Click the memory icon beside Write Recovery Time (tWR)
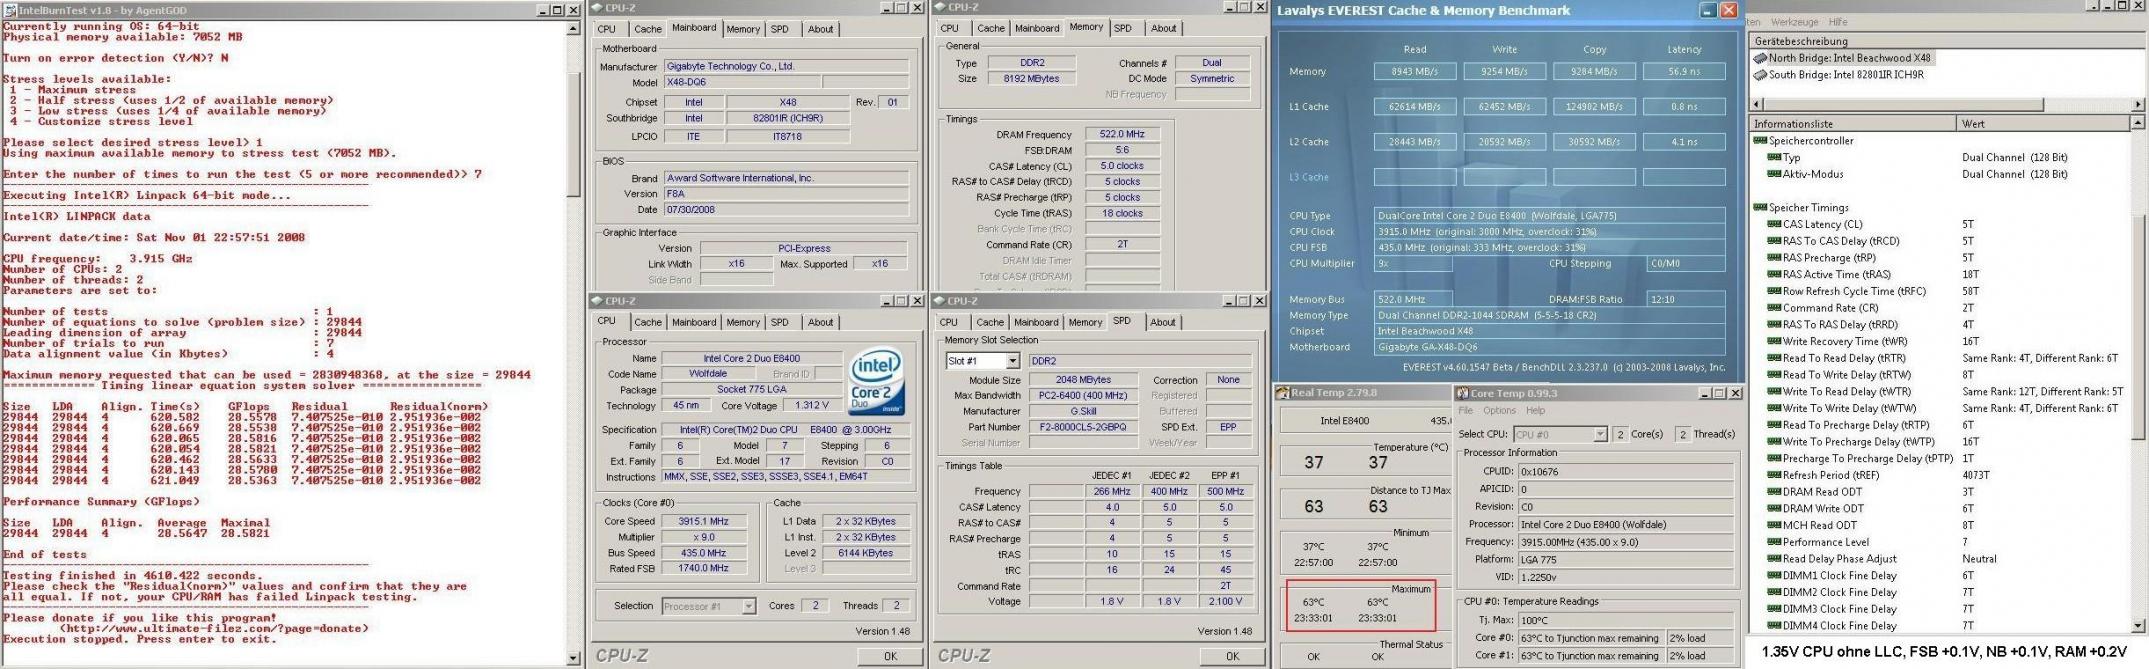 point(1774,341)
